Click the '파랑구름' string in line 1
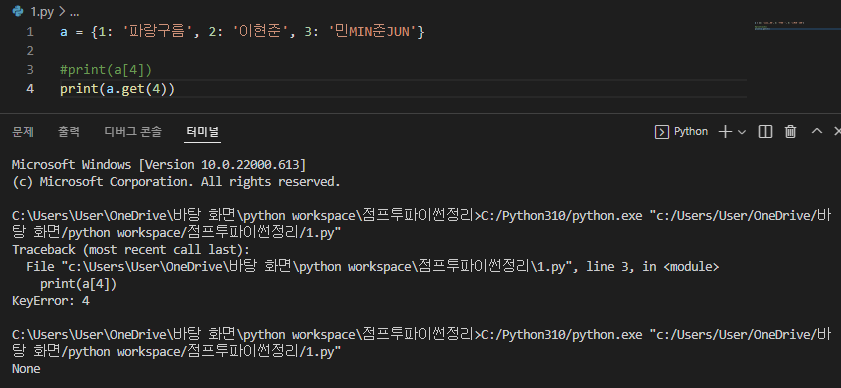Image resolution: width=841 pixels, height=388 pixels. (x=157, y=32)
